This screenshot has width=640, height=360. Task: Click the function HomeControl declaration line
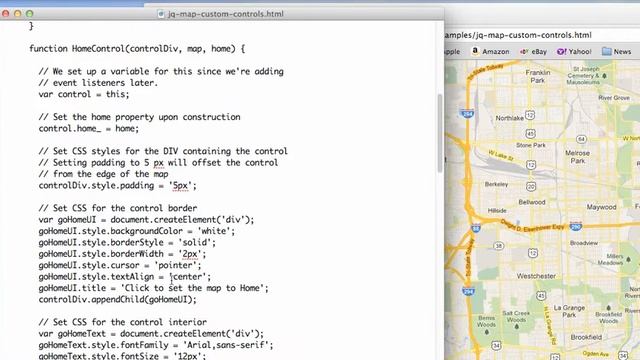(x=137, y=49)
